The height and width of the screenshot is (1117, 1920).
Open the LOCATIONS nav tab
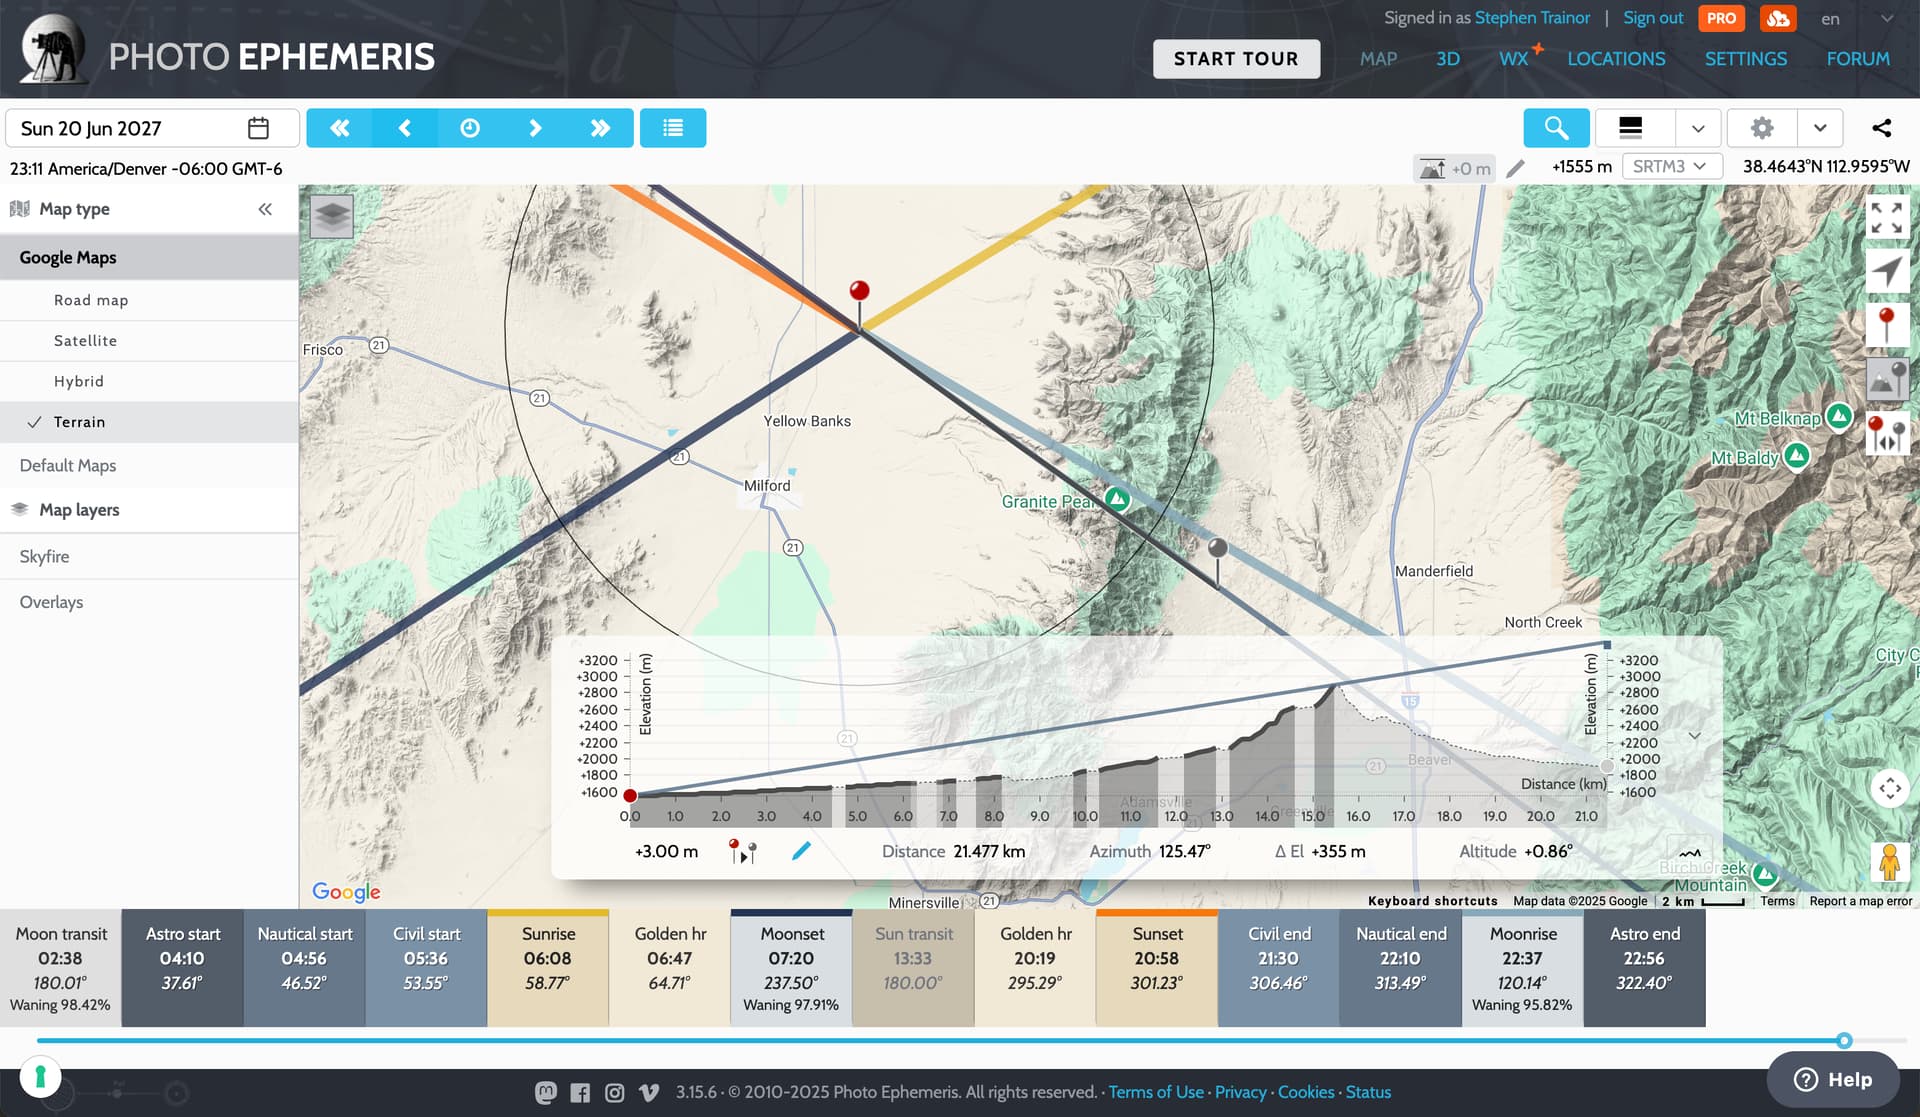[1616, 59]
